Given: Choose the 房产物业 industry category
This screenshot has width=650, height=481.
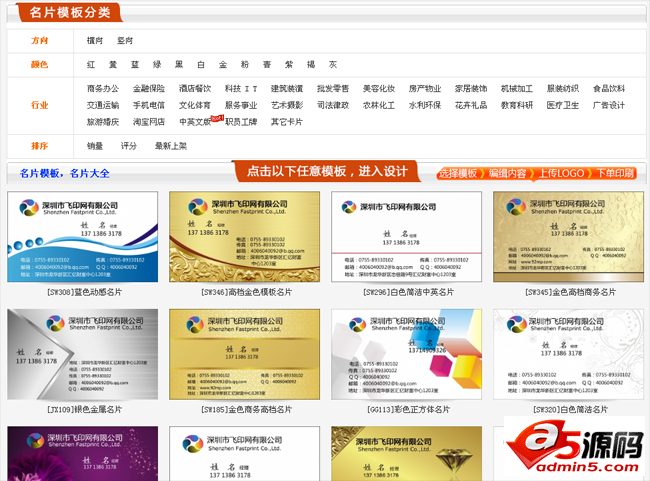Looking at the screenshot, I should point(425,89).
